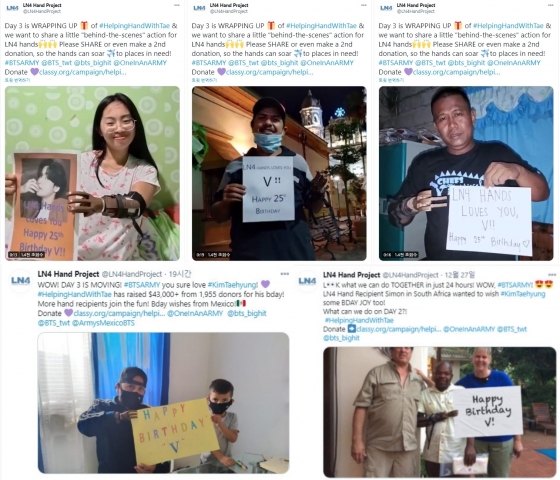Visit @ArmysMexicoBTS profile mention
This screenshot has height=480, width=560.
(x=103, y=323)
